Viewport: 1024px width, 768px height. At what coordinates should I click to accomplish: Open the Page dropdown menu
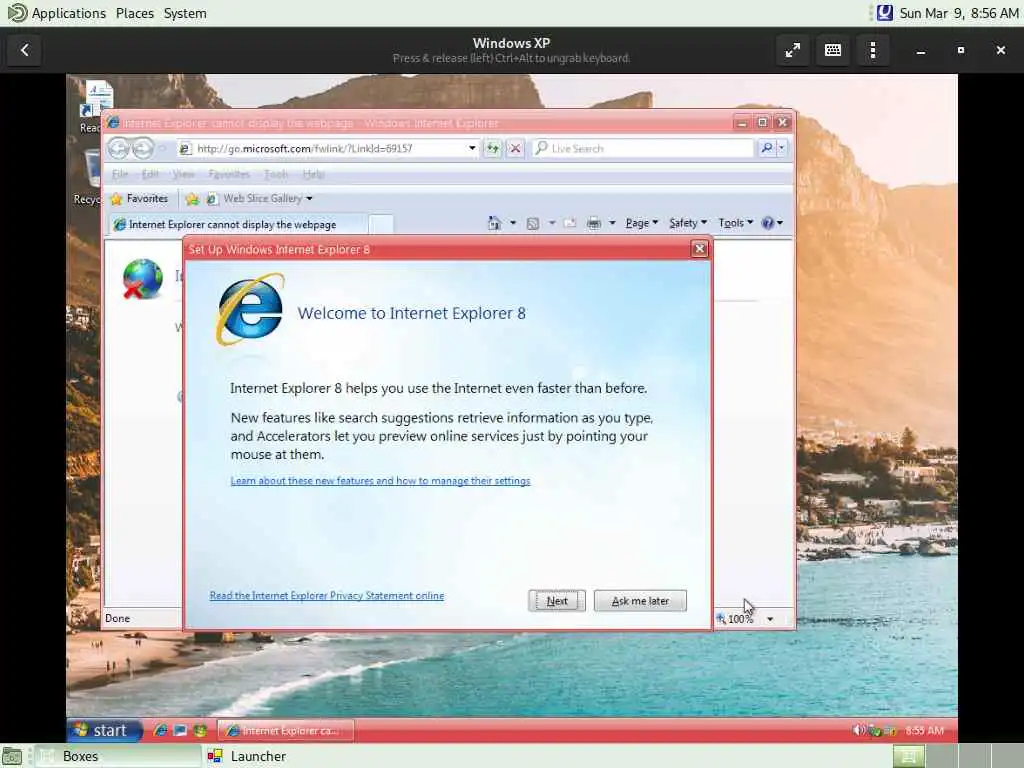[641, 223]
